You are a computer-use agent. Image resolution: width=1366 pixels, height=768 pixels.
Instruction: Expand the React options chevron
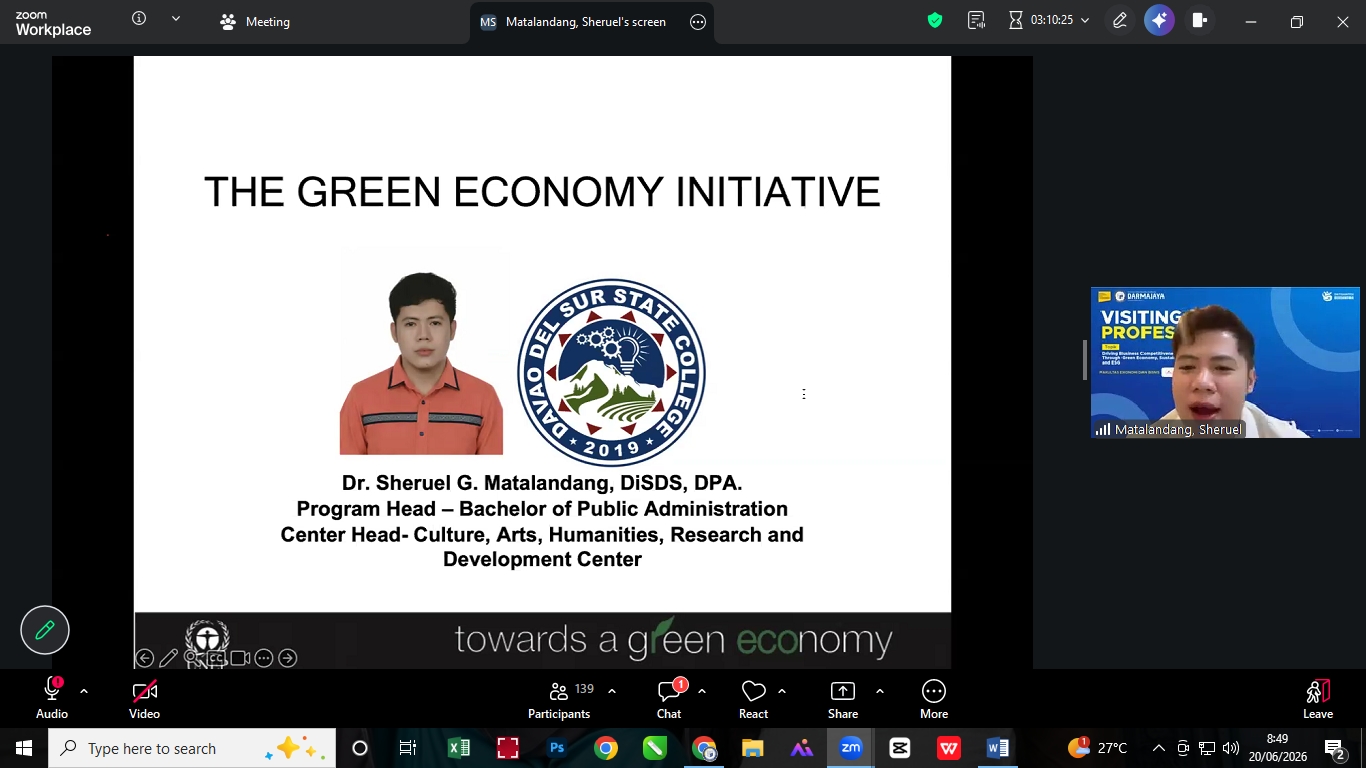click(782, 691)
